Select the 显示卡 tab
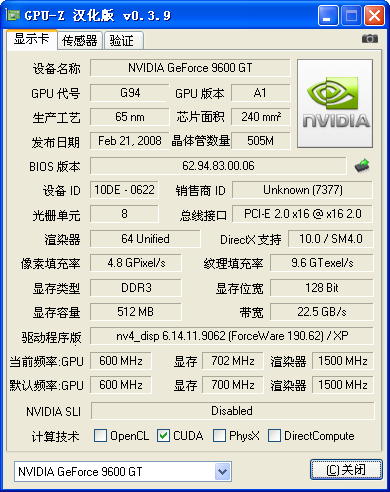The image size is (390, 492). 31,39
